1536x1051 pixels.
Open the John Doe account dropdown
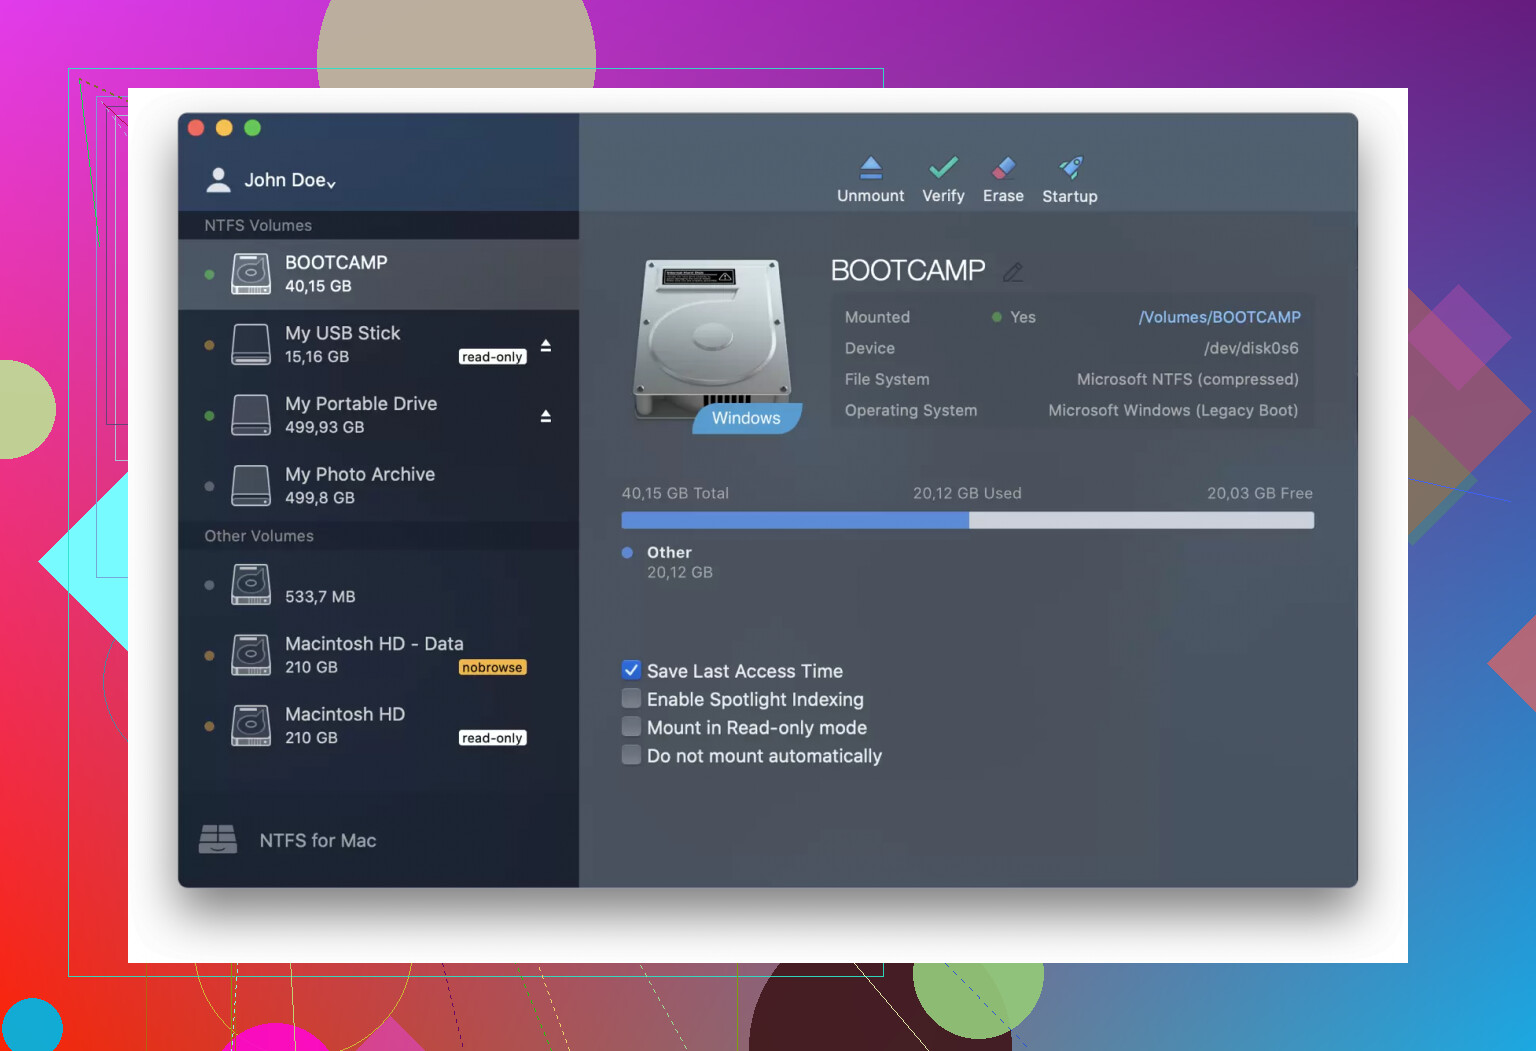click(x=290, y=181)
